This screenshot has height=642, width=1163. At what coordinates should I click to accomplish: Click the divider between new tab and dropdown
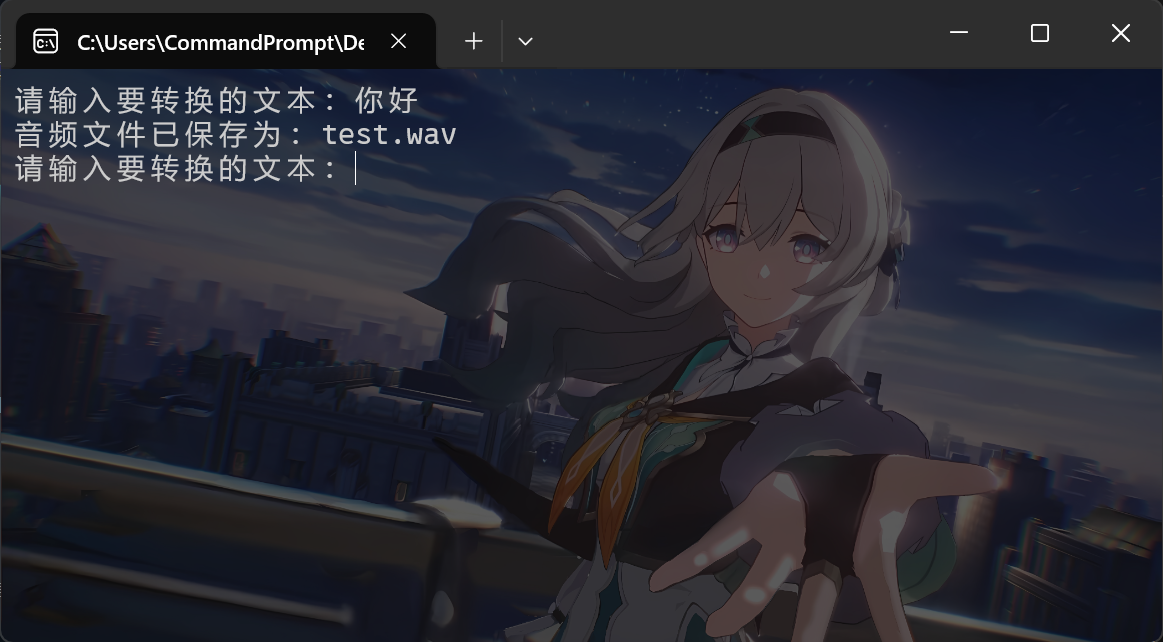pyautogui.click(x=501, y=41)
